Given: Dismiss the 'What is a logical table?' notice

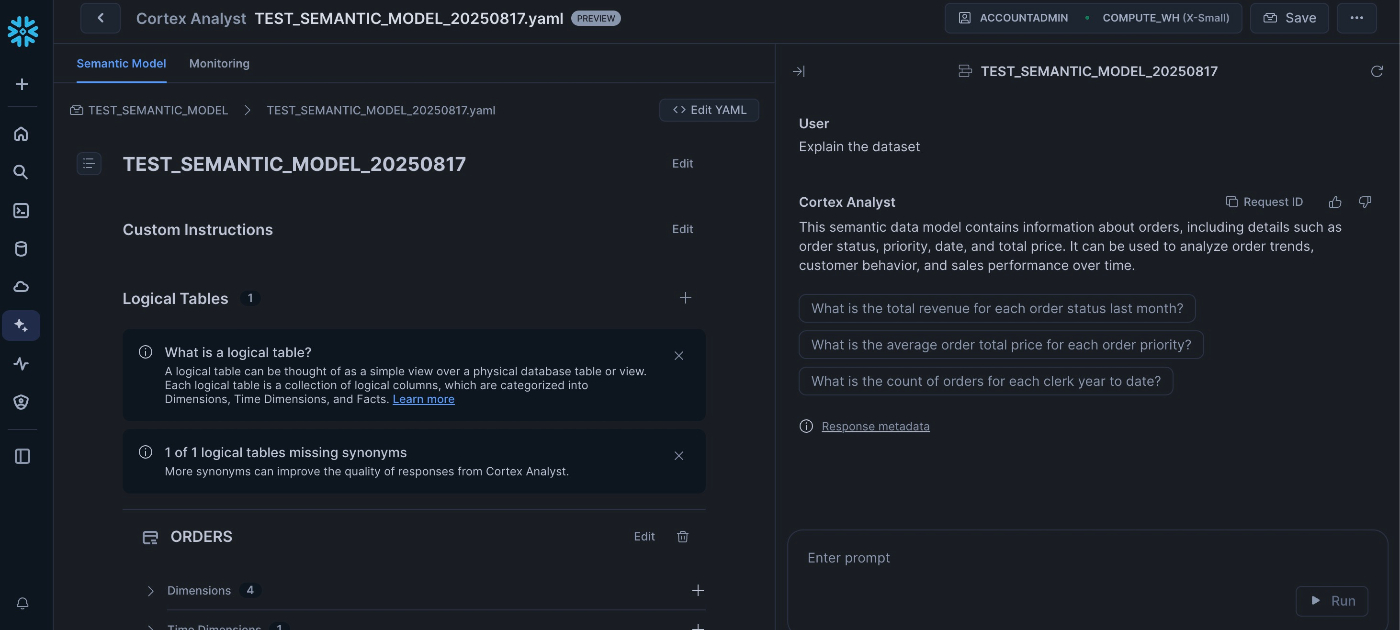Looking at the screenshot, I should [x=679, y=356].
